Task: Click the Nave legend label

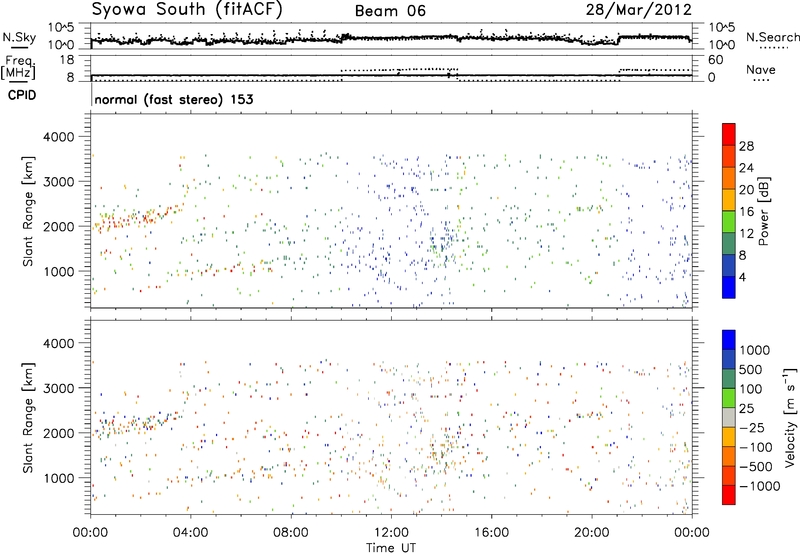Action: coord(761,70)
